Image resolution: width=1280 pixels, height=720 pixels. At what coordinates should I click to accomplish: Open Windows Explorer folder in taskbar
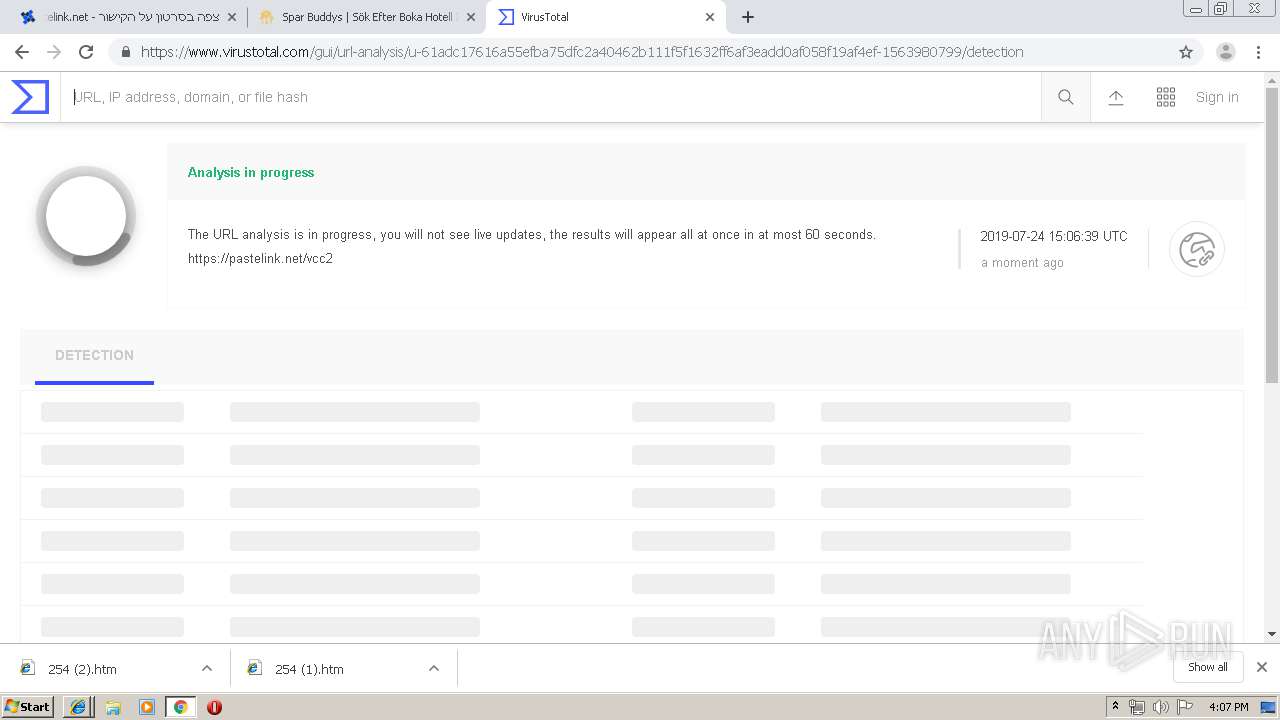[x=113, y=707]
